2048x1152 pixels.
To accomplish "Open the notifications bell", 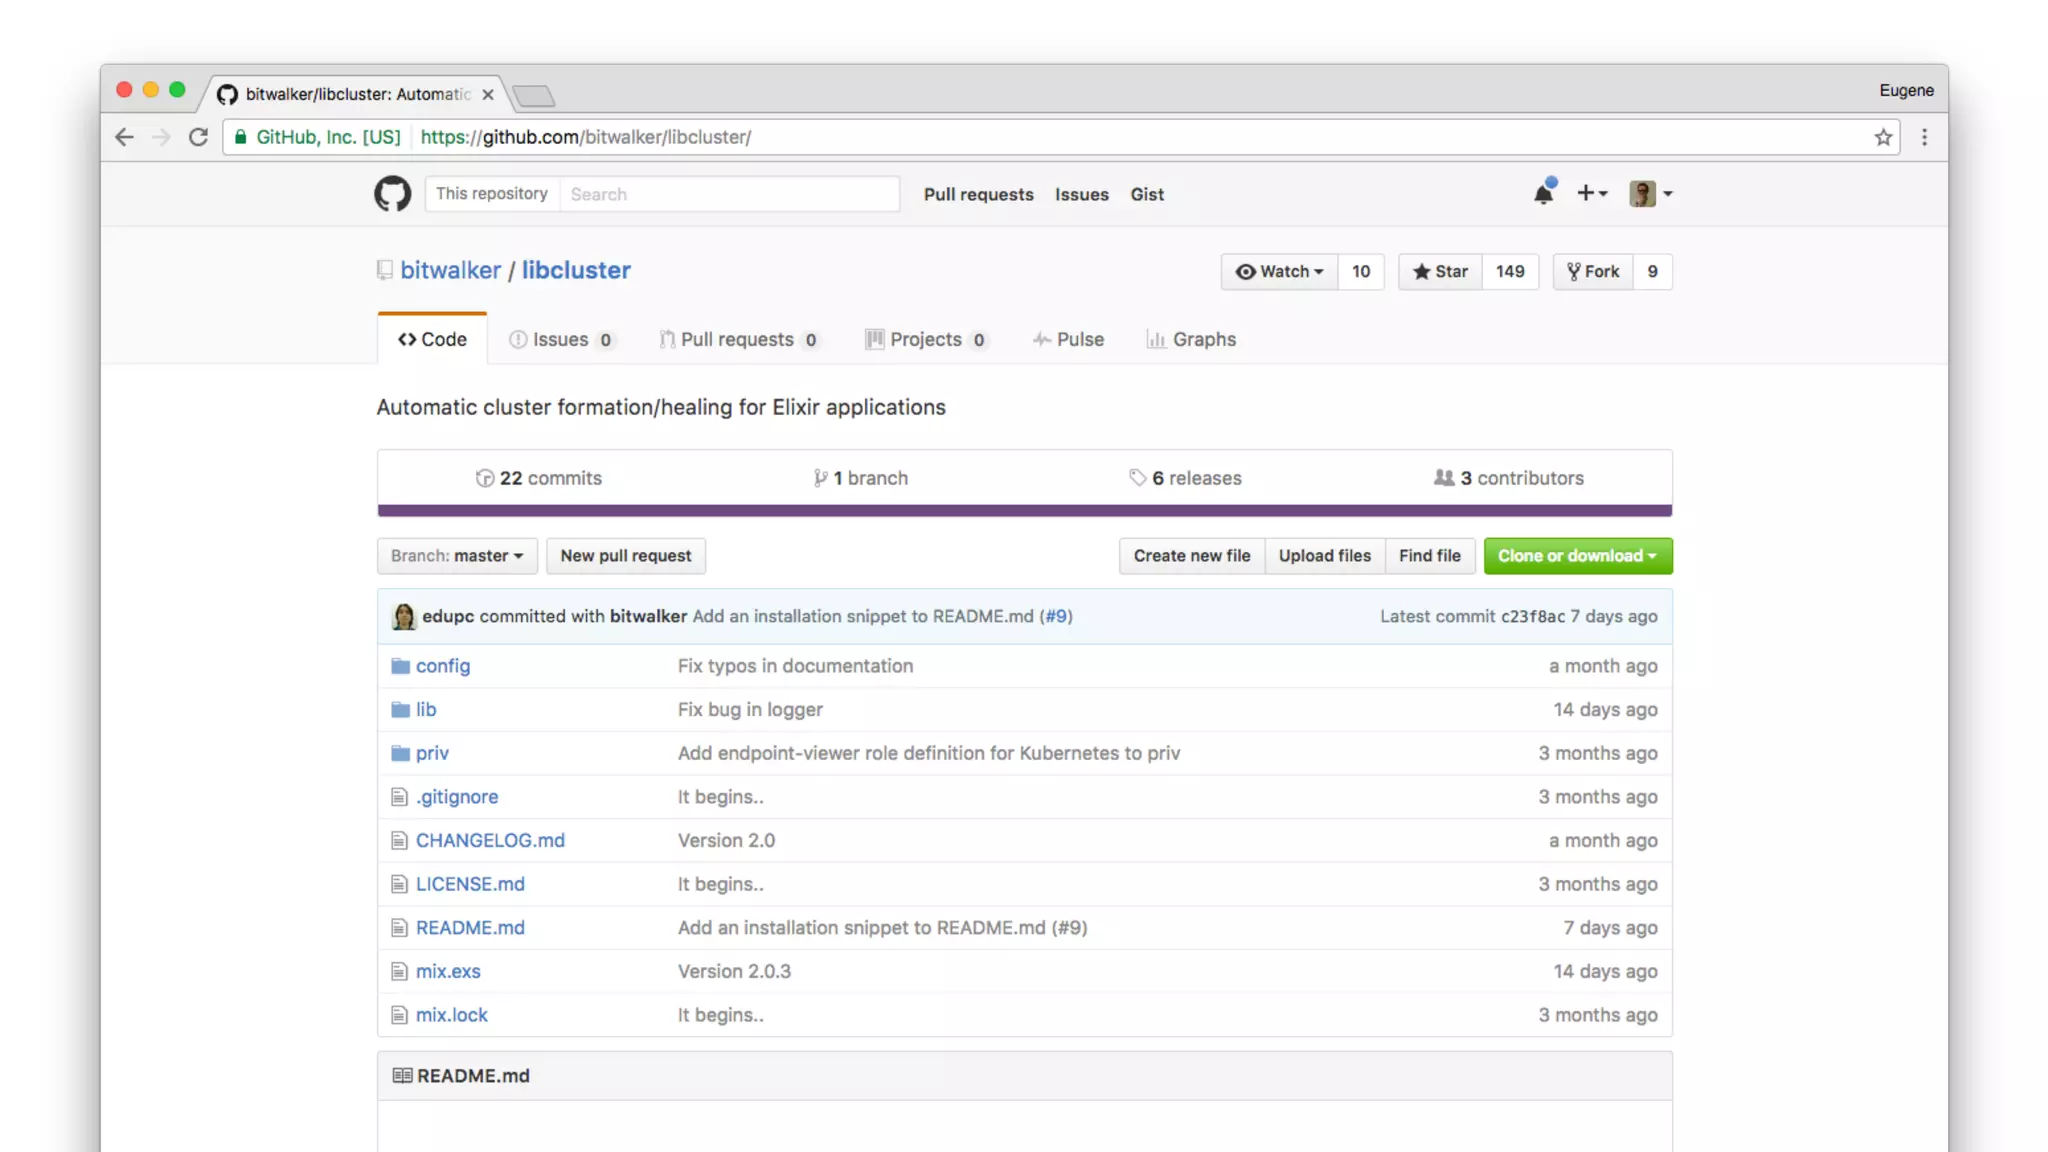I will click(1543, 194).
